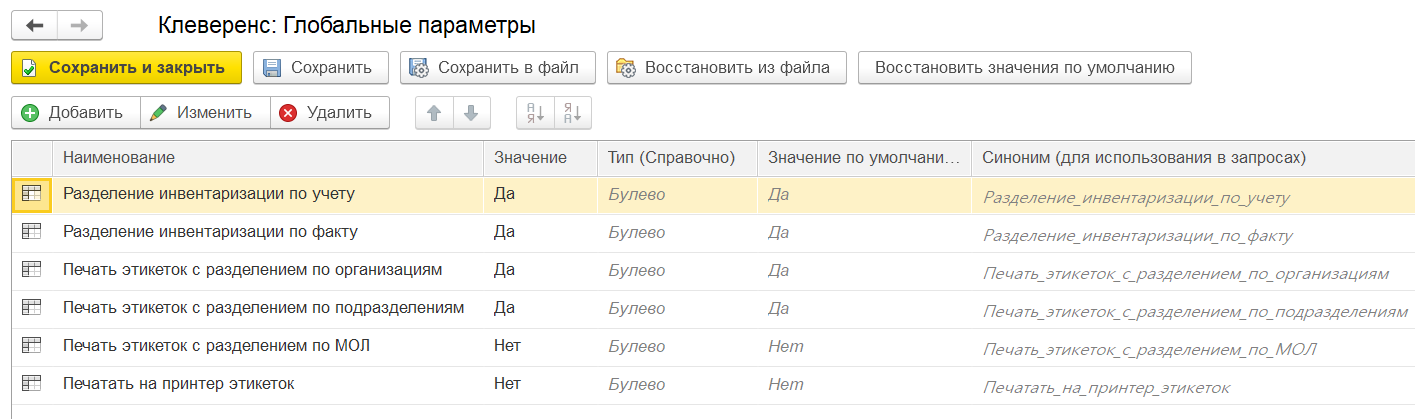Click synonym Разделение_инвентаризации_по_факту
This screenshot has height=419, width=1415.
[1137, 237]
